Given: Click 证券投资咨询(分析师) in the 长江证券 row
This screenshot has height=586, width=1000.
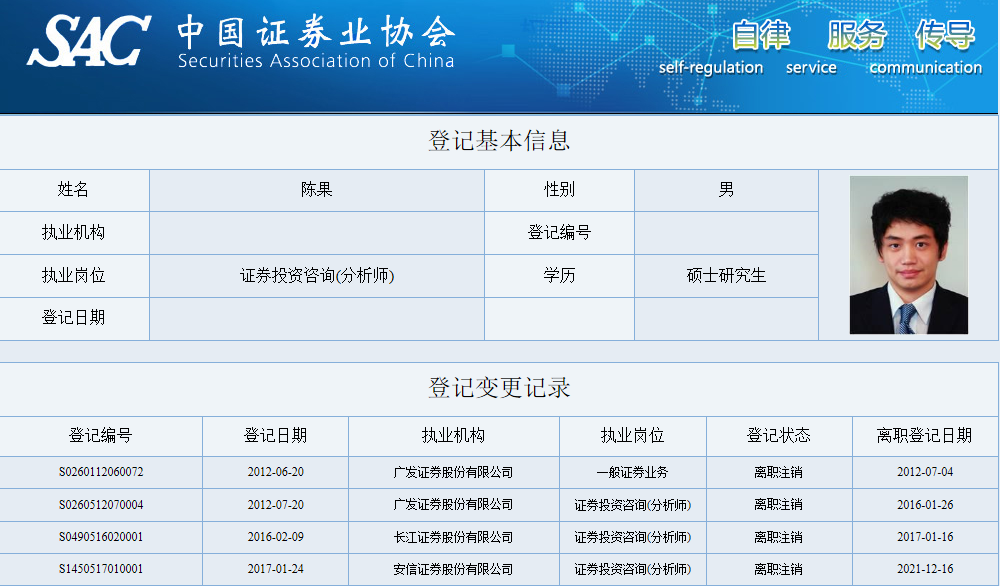Looking at the screenshot, I should (633, 537).
